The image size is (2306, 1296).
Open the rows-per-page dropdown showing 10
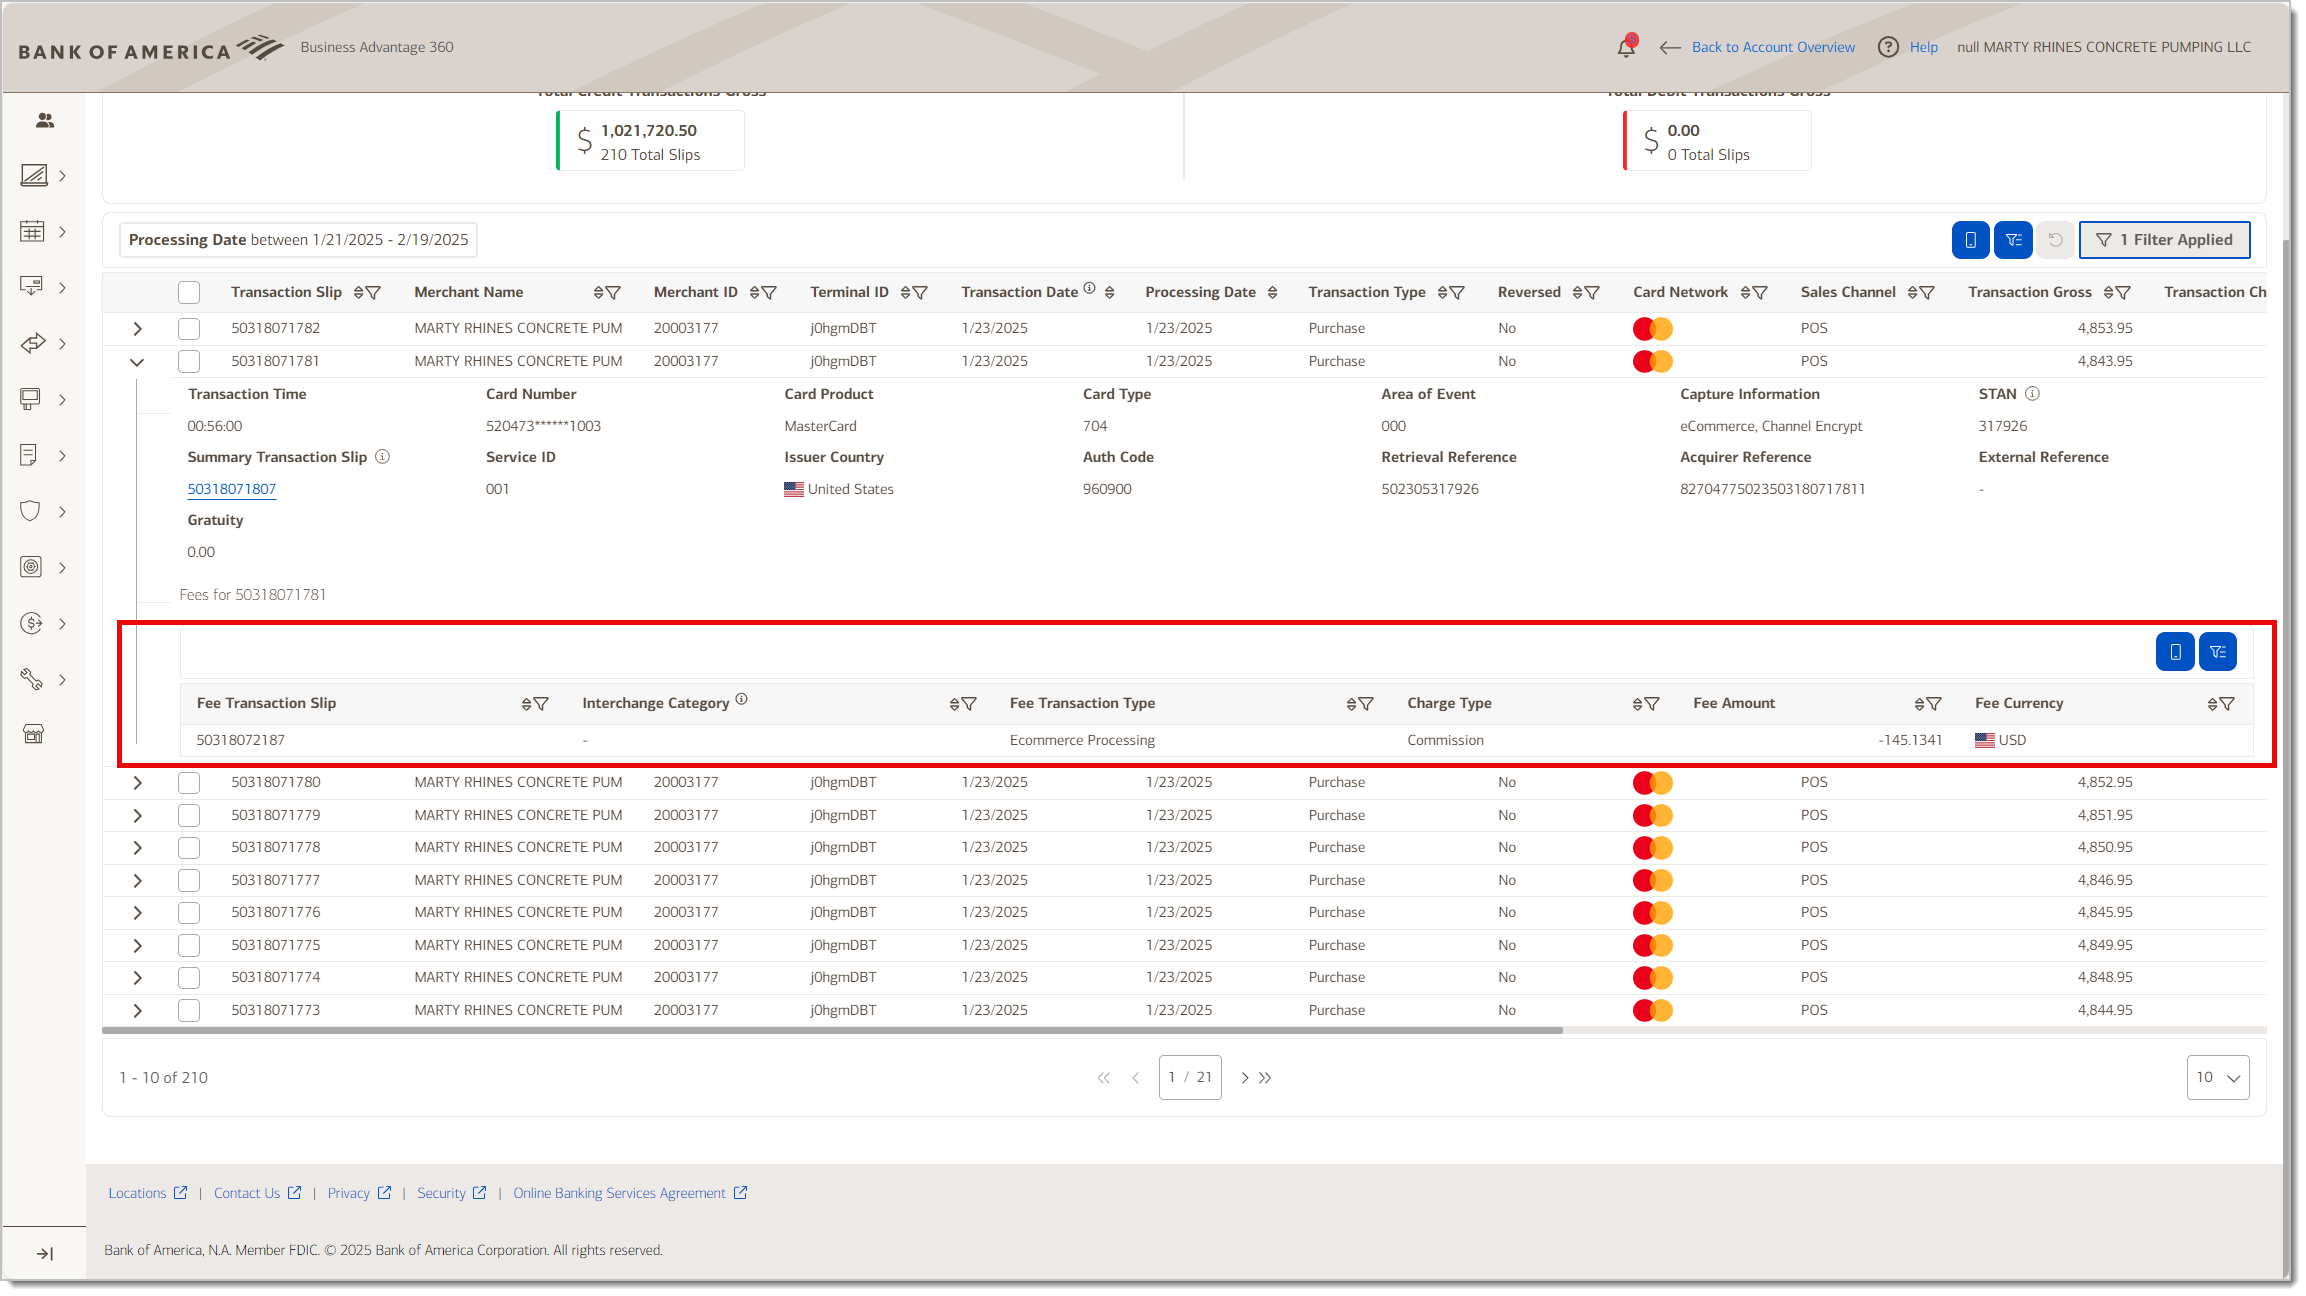pos(2218,1077)
